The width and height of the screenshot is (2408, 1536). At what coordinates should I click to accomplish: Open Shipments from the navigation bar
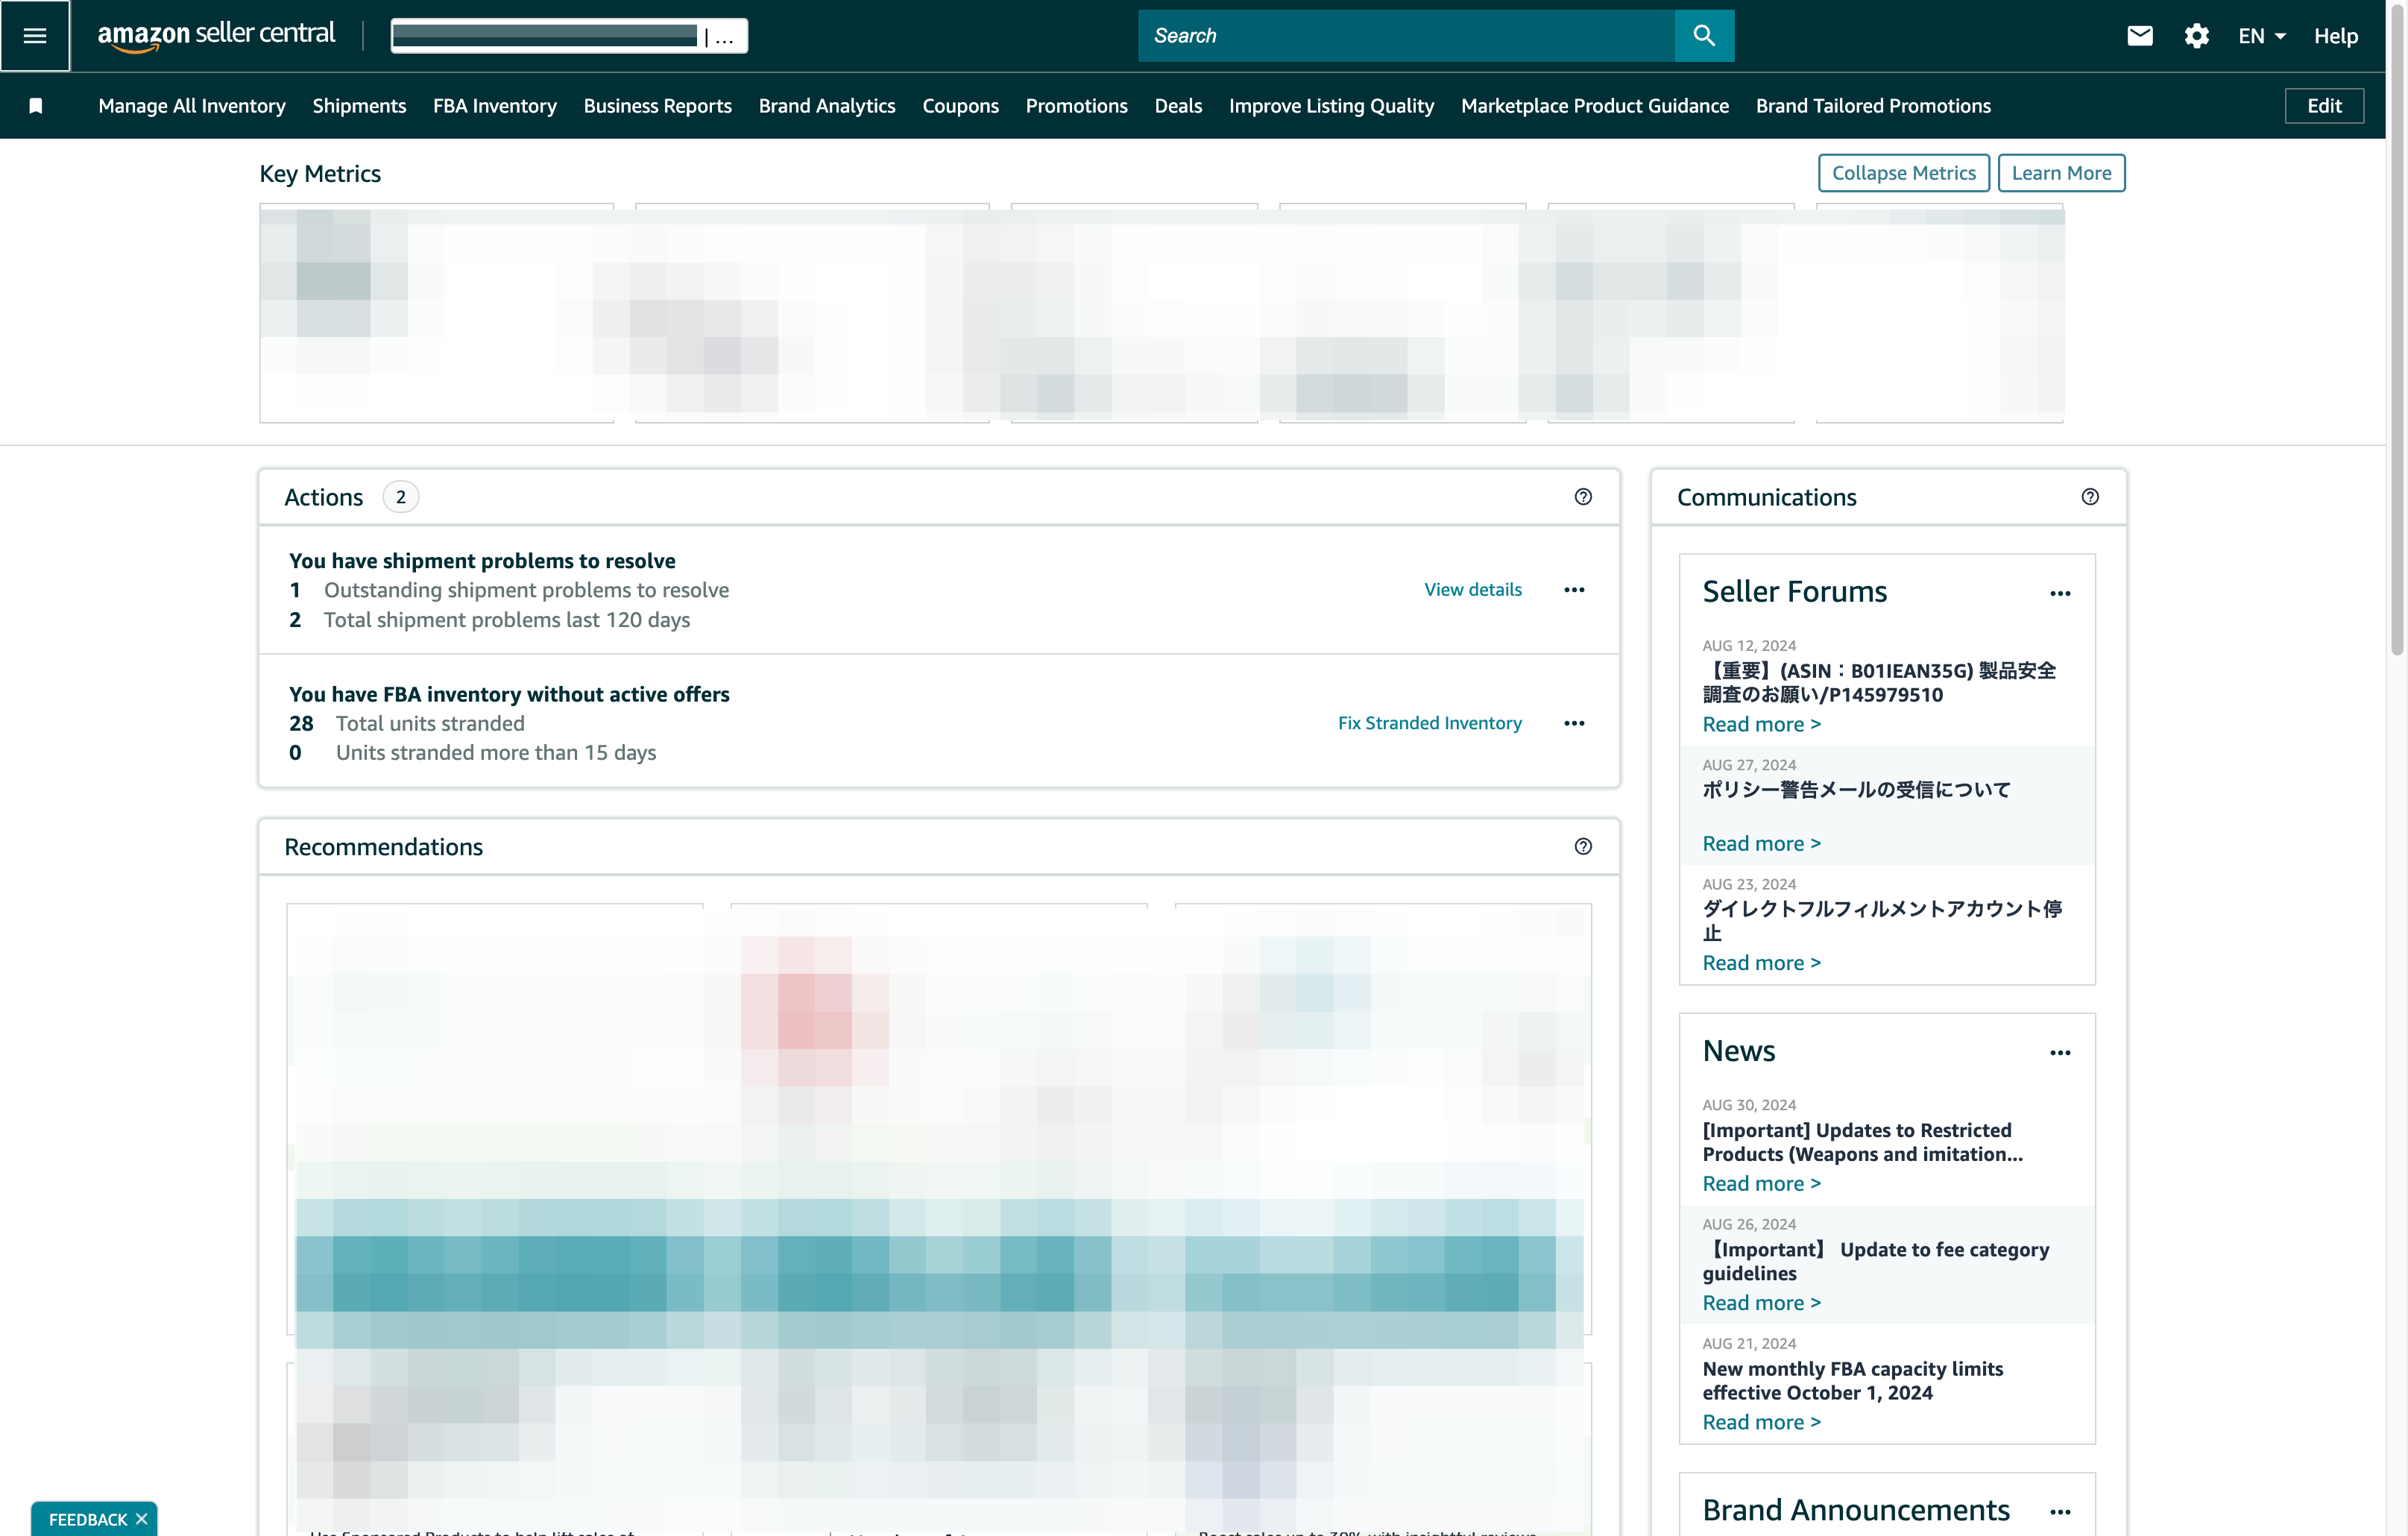359,106
